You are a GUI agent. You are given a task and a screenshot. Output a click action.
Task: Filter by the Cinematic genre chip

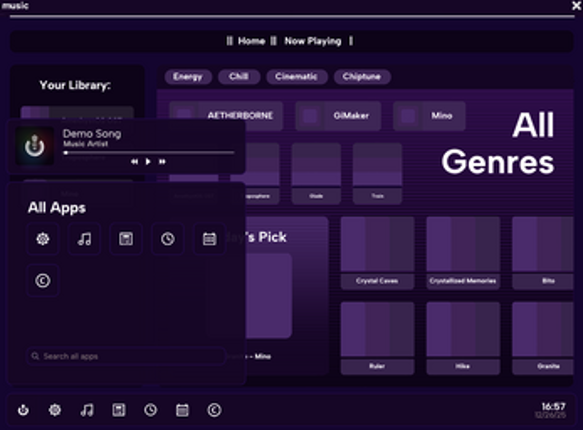point(296,77)
